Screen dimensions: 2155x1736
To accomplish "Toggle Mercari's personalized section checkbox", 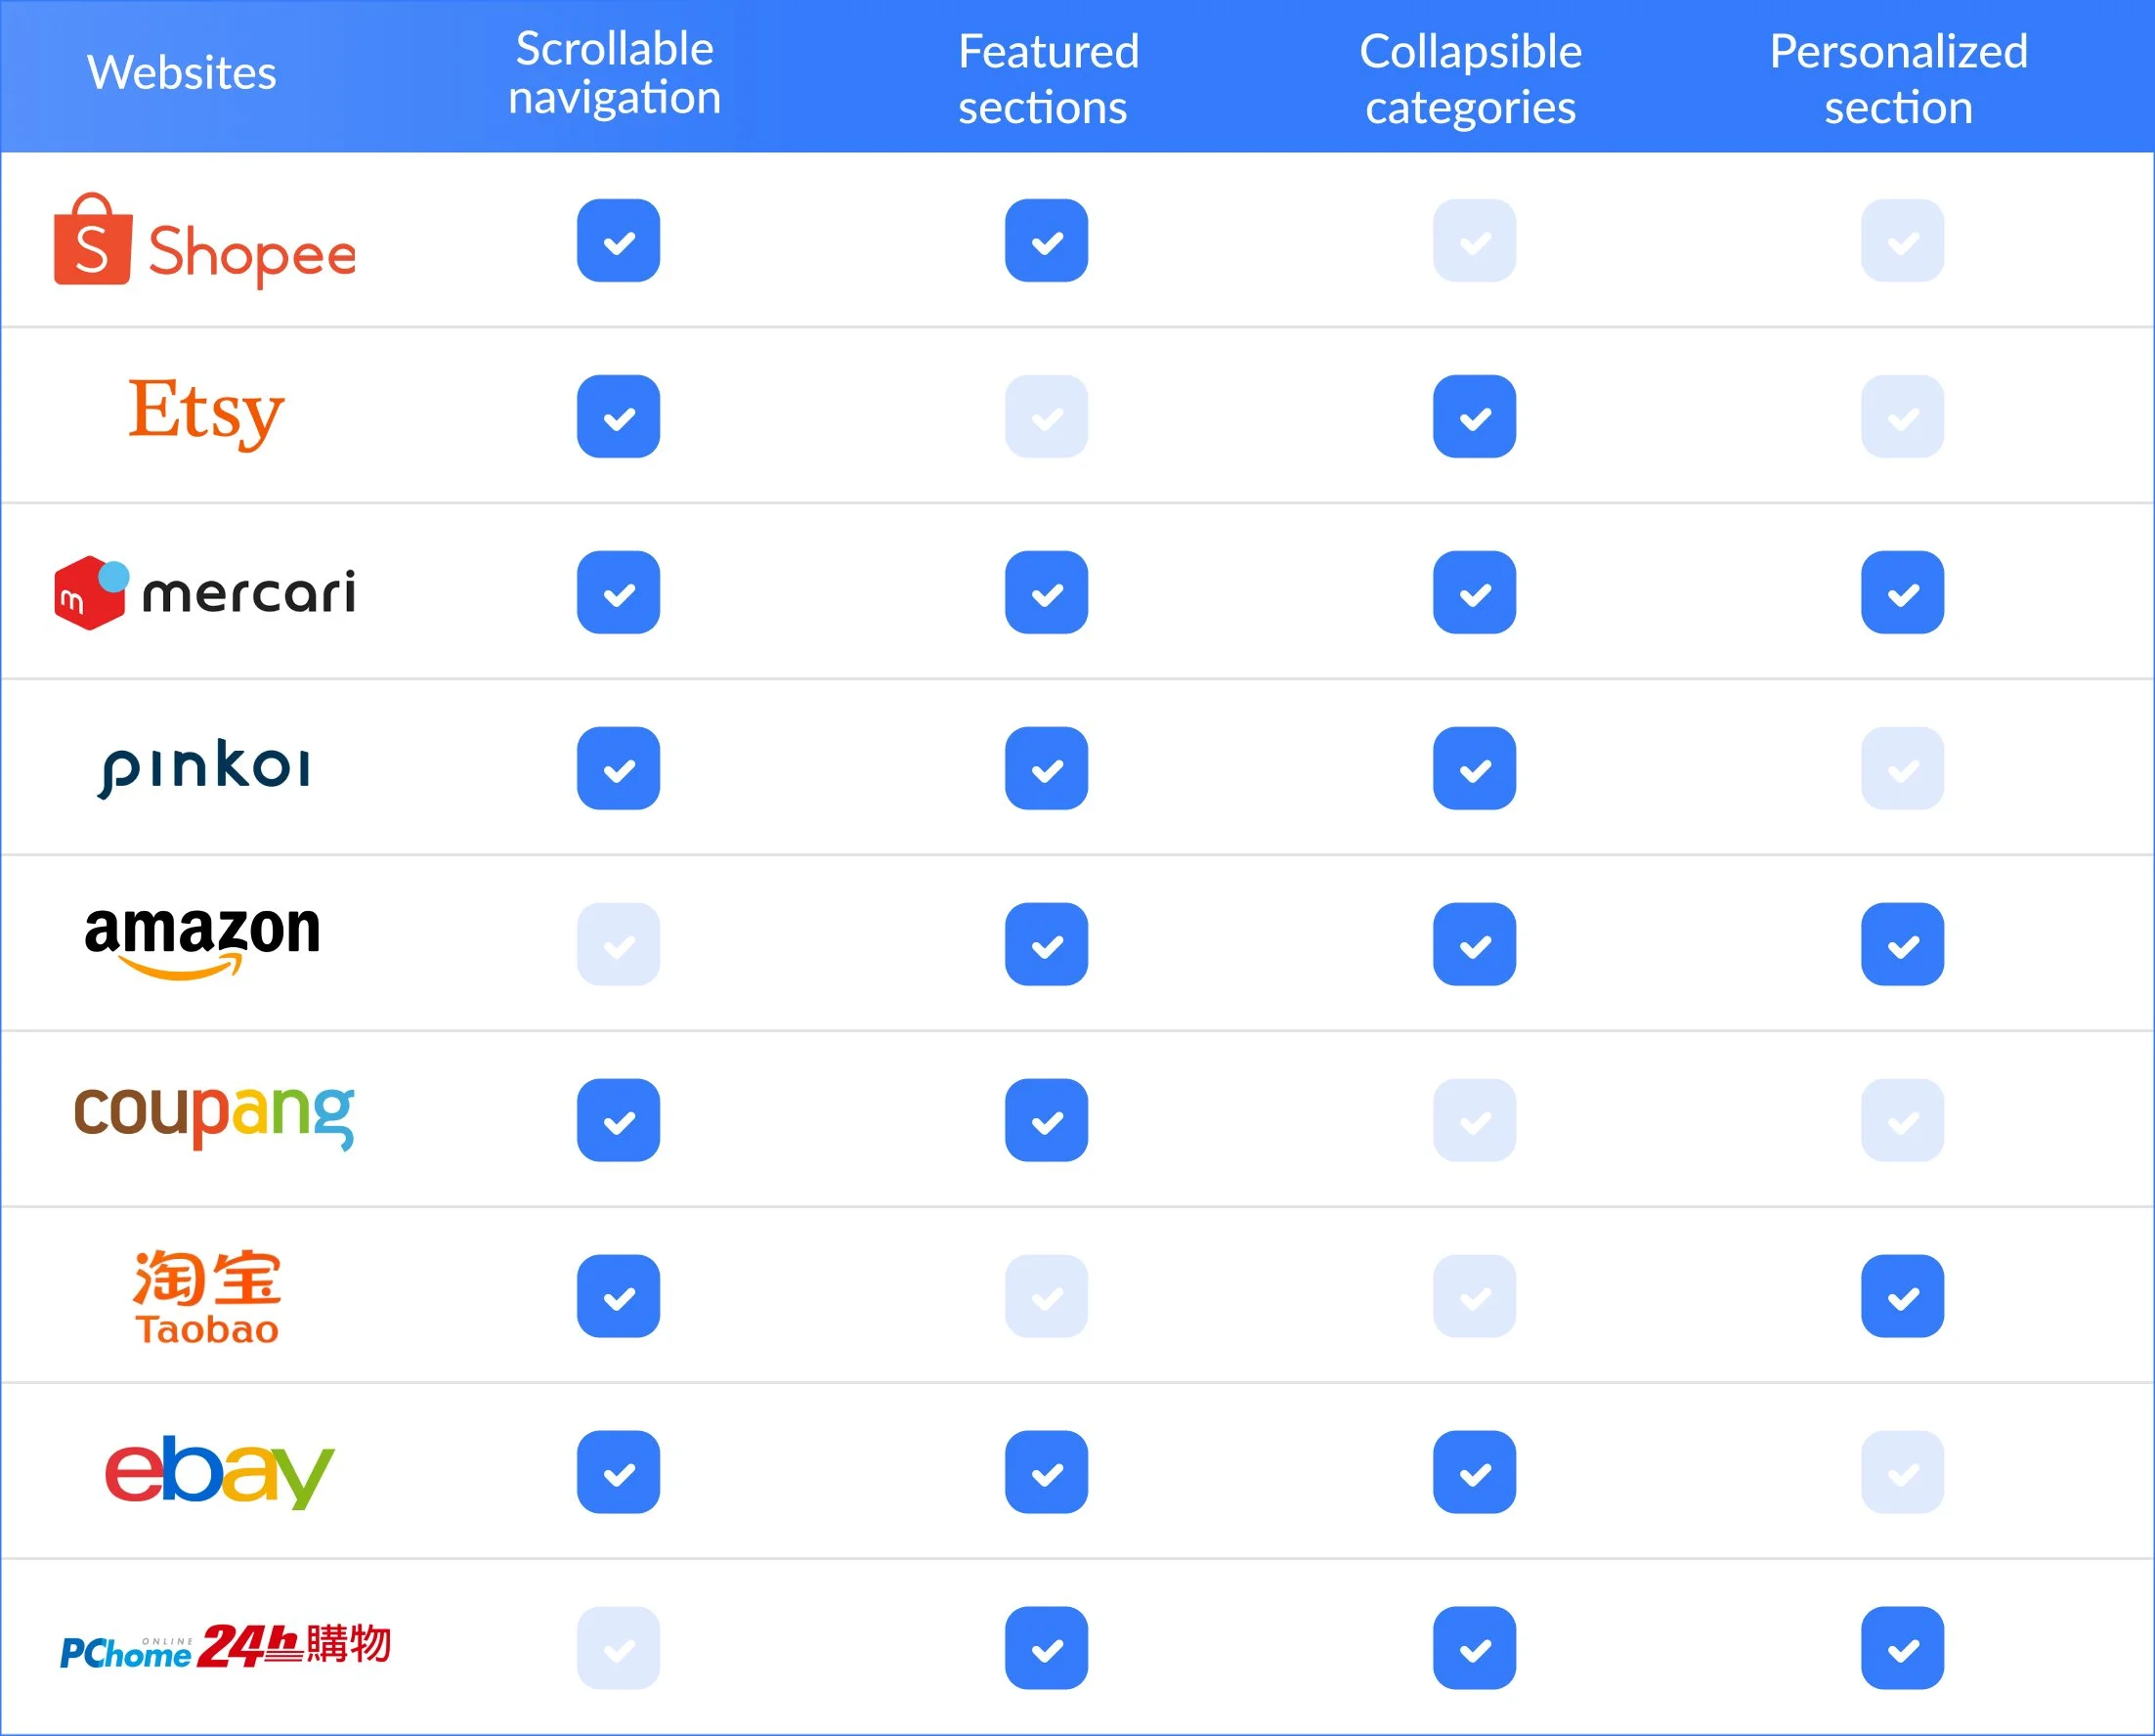I will pyautogui.click(x=1902, y=593).
